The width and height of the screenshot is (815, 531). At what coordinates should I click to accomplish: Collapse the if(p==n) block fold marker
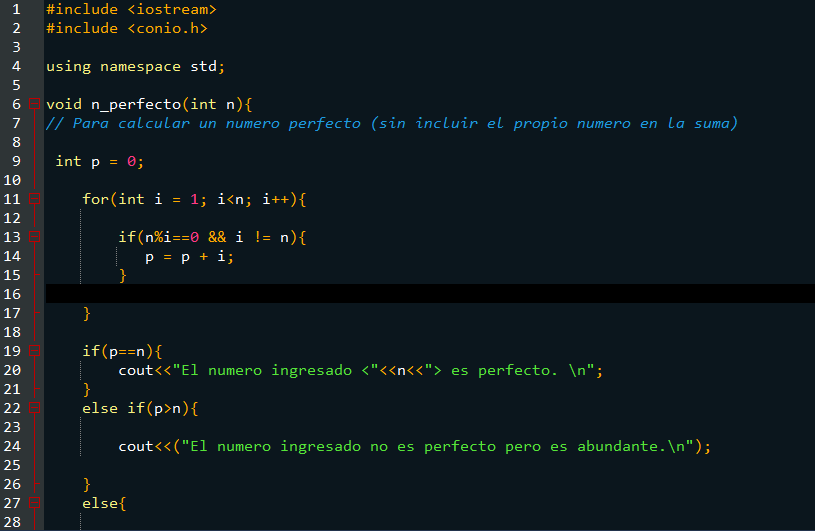[x=34, y=351]
